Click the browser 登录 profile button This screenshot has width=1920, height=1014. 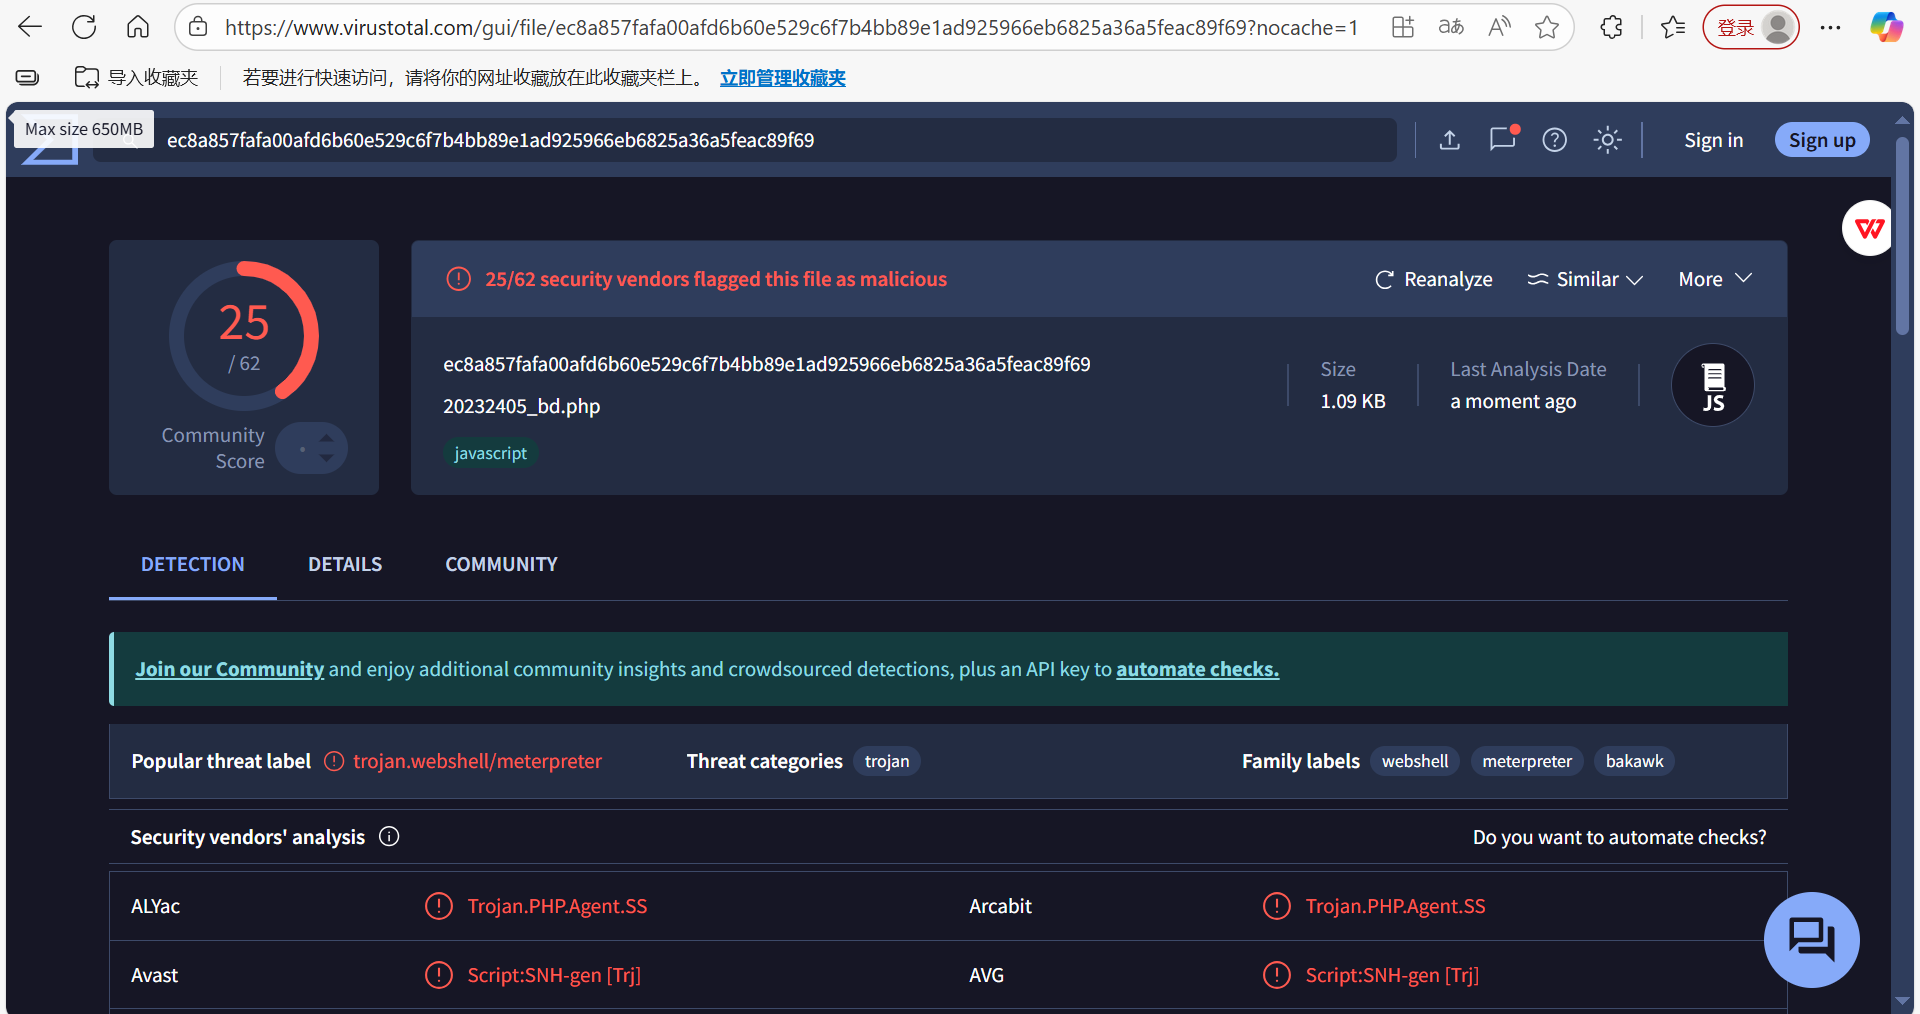coord(1751,27)
